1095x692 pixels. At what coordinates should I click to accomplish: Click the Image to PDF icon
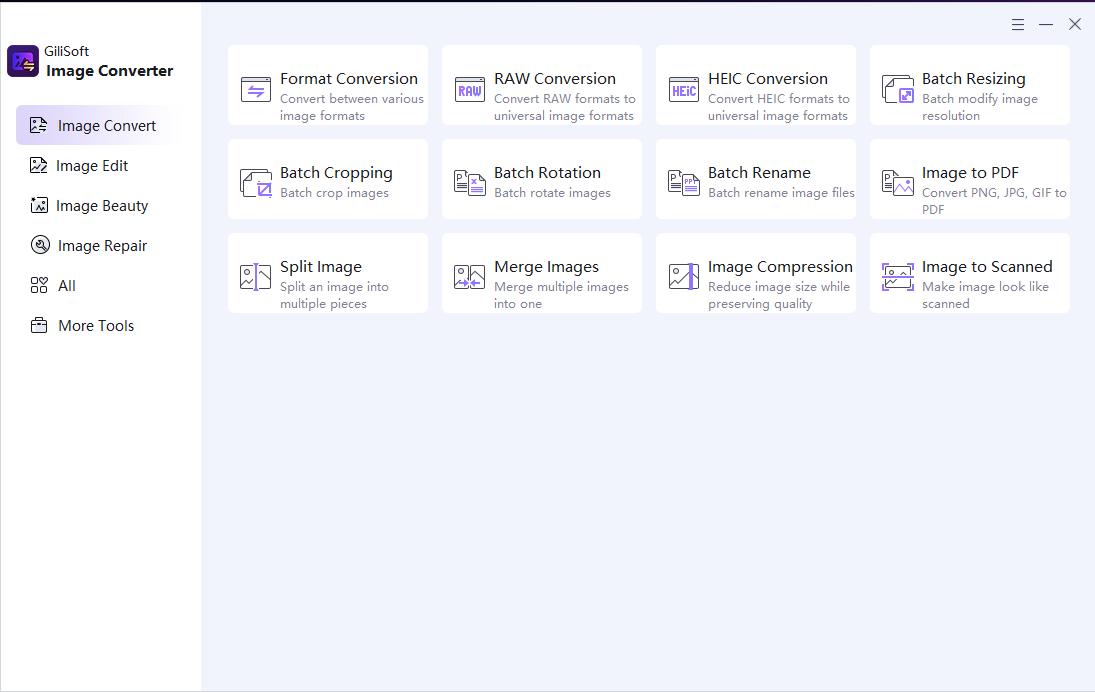click(897, 183)
